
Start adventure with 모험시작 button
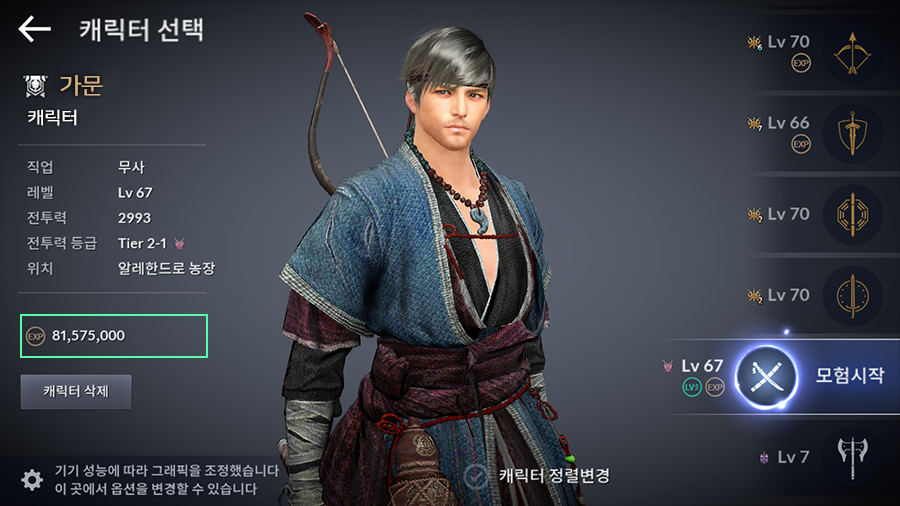point(849,375)
